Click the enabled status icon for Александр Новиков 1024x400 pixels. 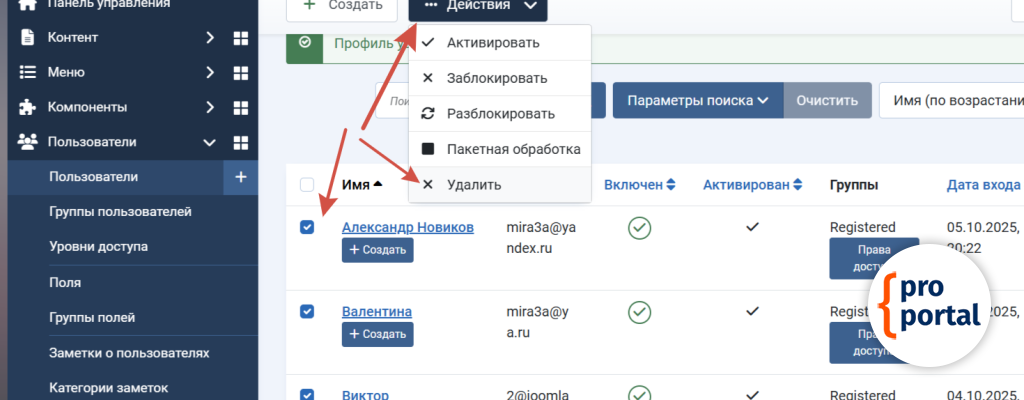coord(640,228)
